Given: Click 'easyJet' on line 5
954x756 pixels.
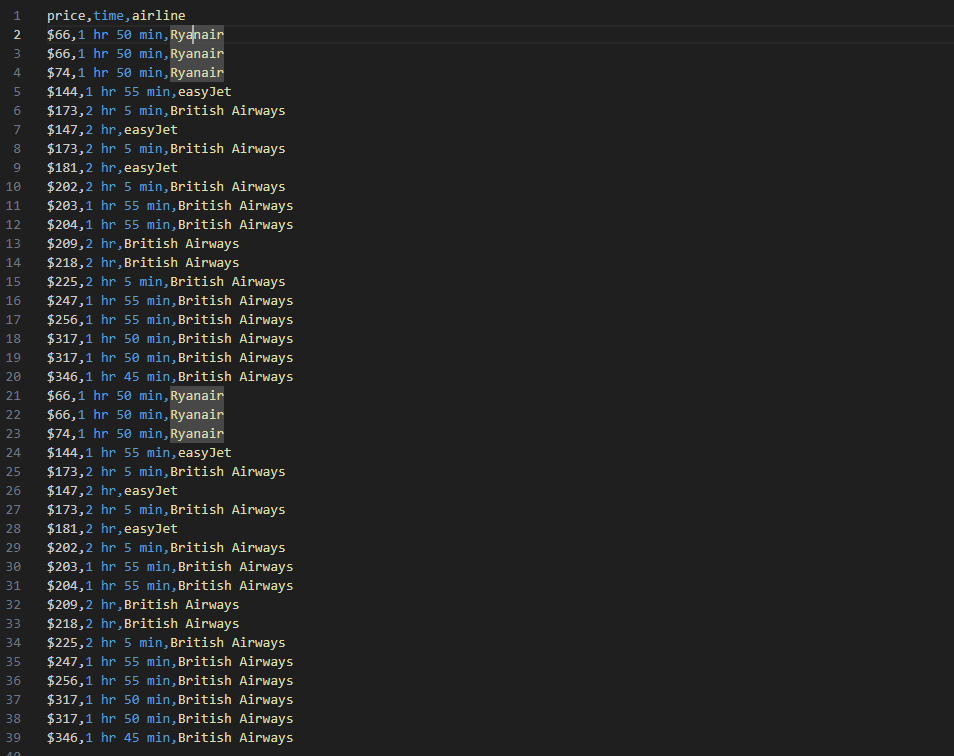Looking at the screenshot, I should (204, 92).
